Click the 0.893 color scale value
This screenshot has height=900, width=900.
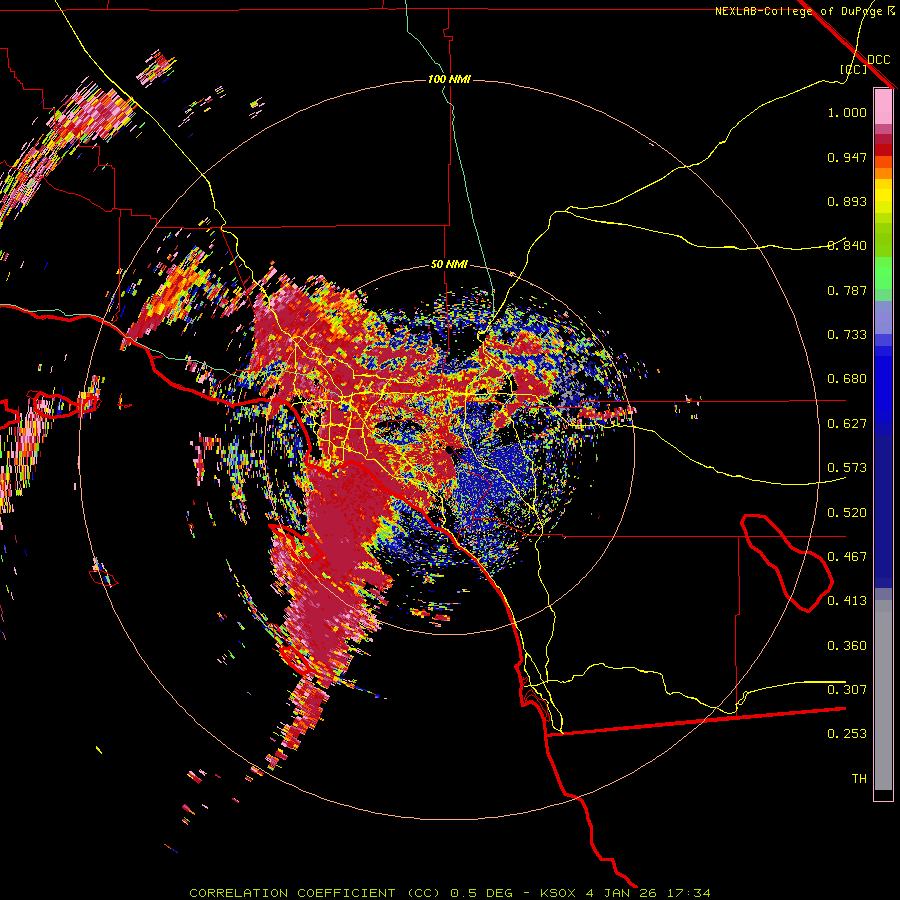tap(847, 201)
